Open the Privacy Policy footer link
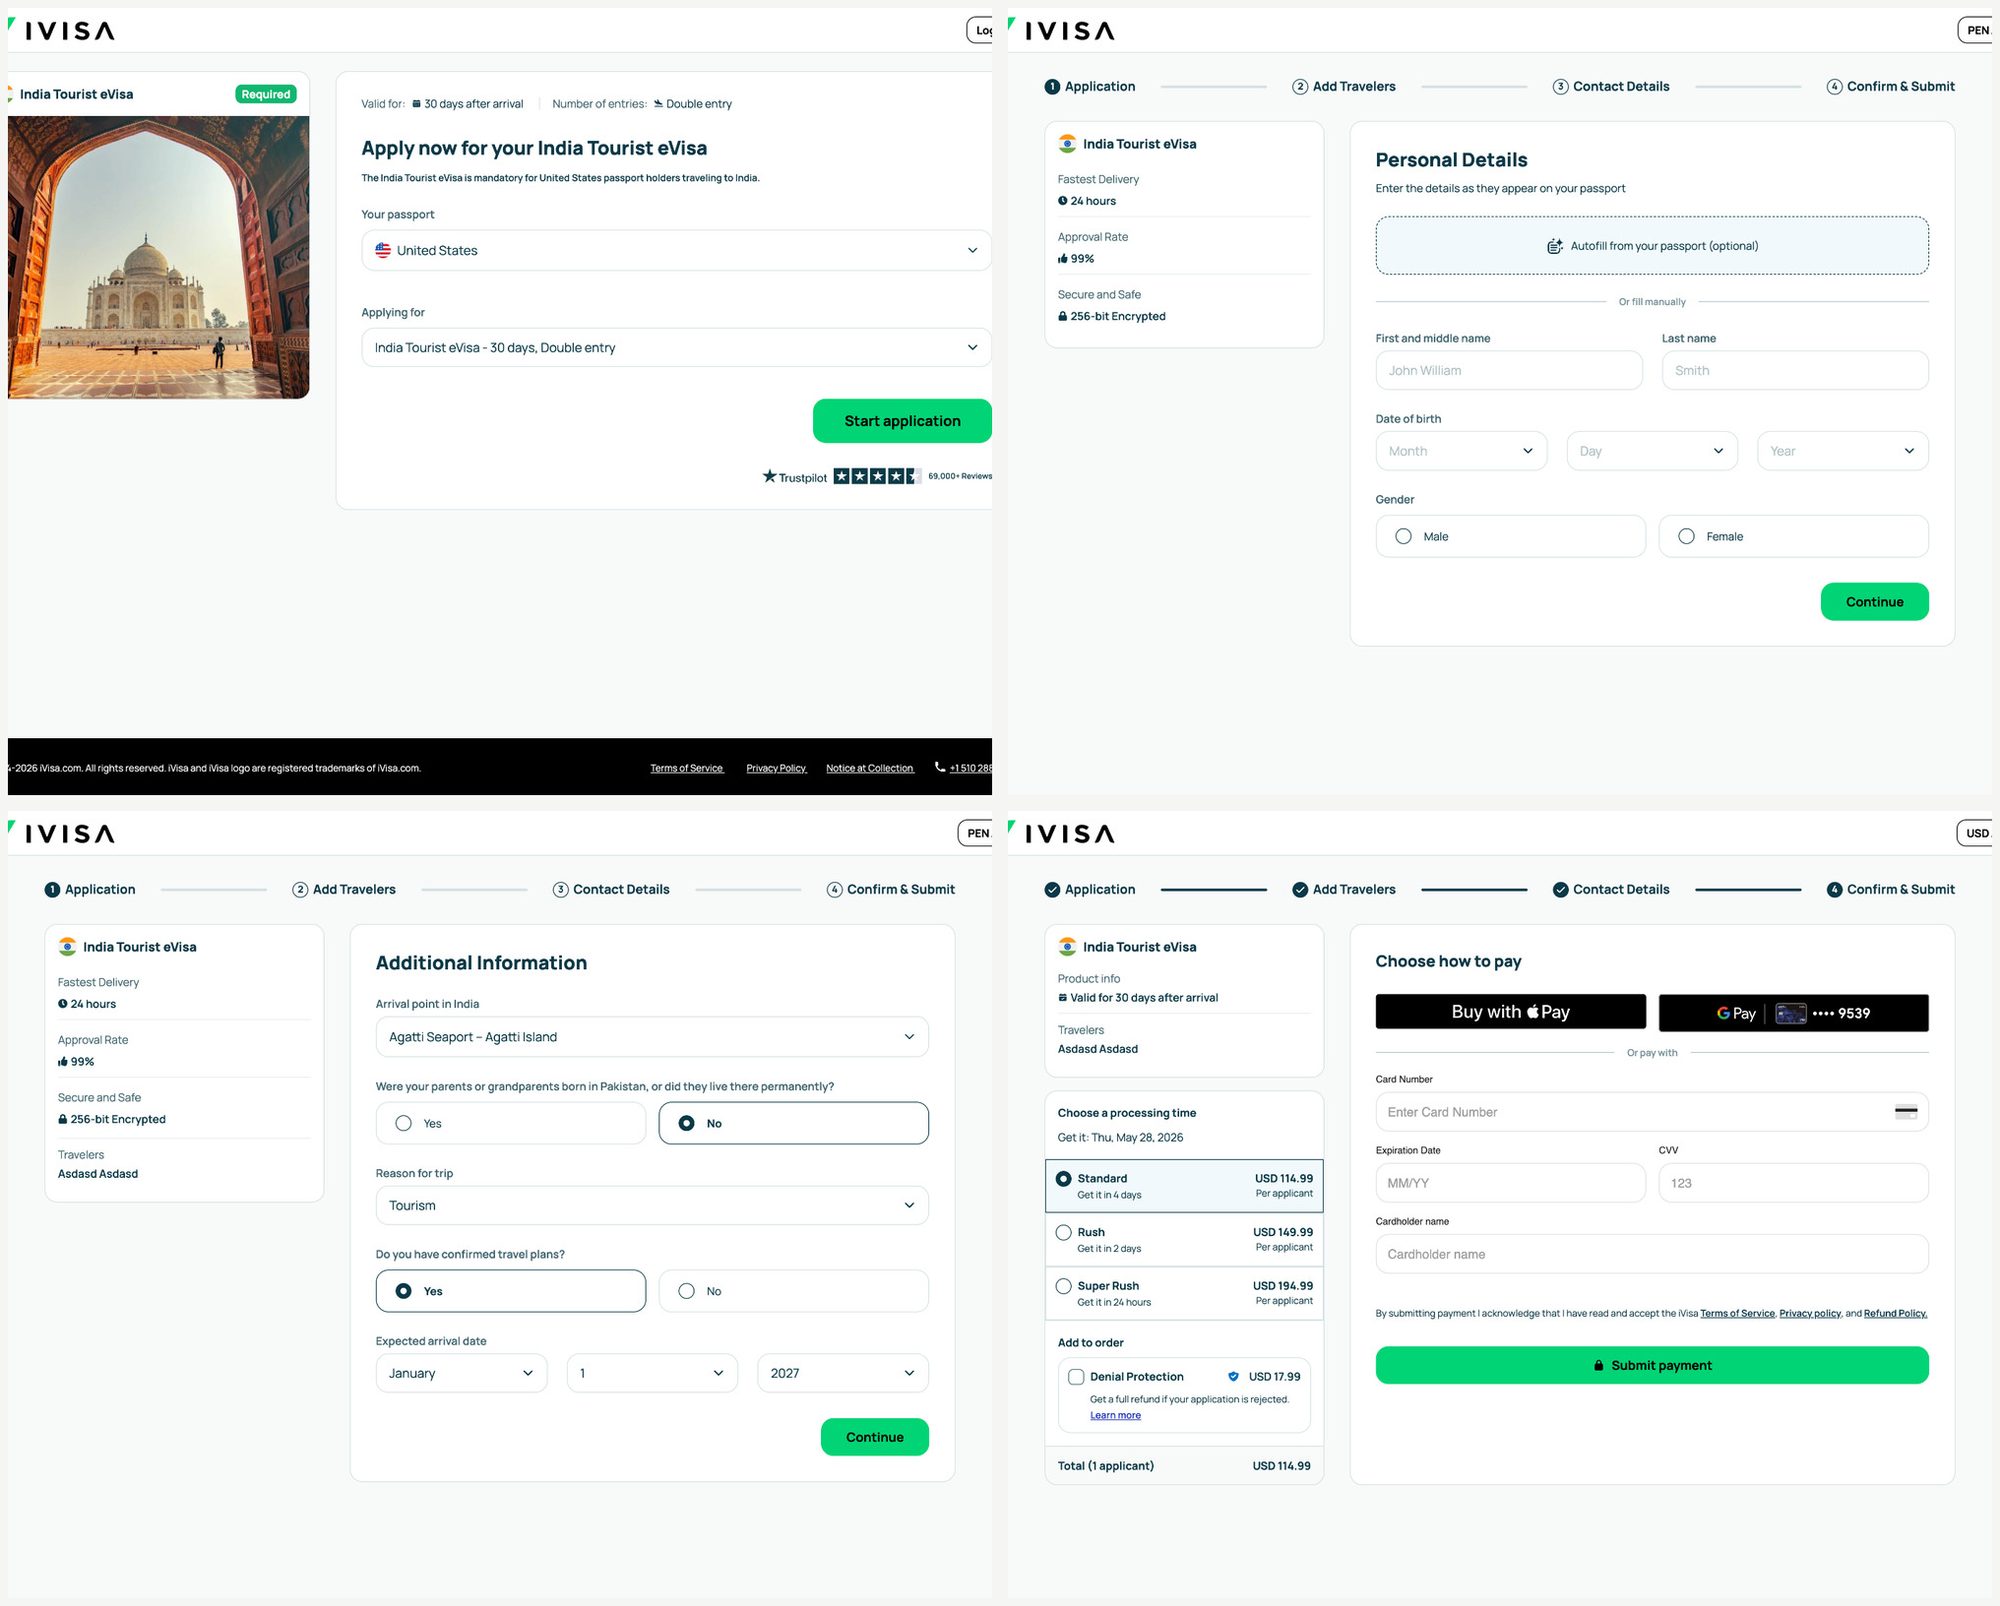The image size is (2000, 1606). pyautogui.click(x=776, y=768)
